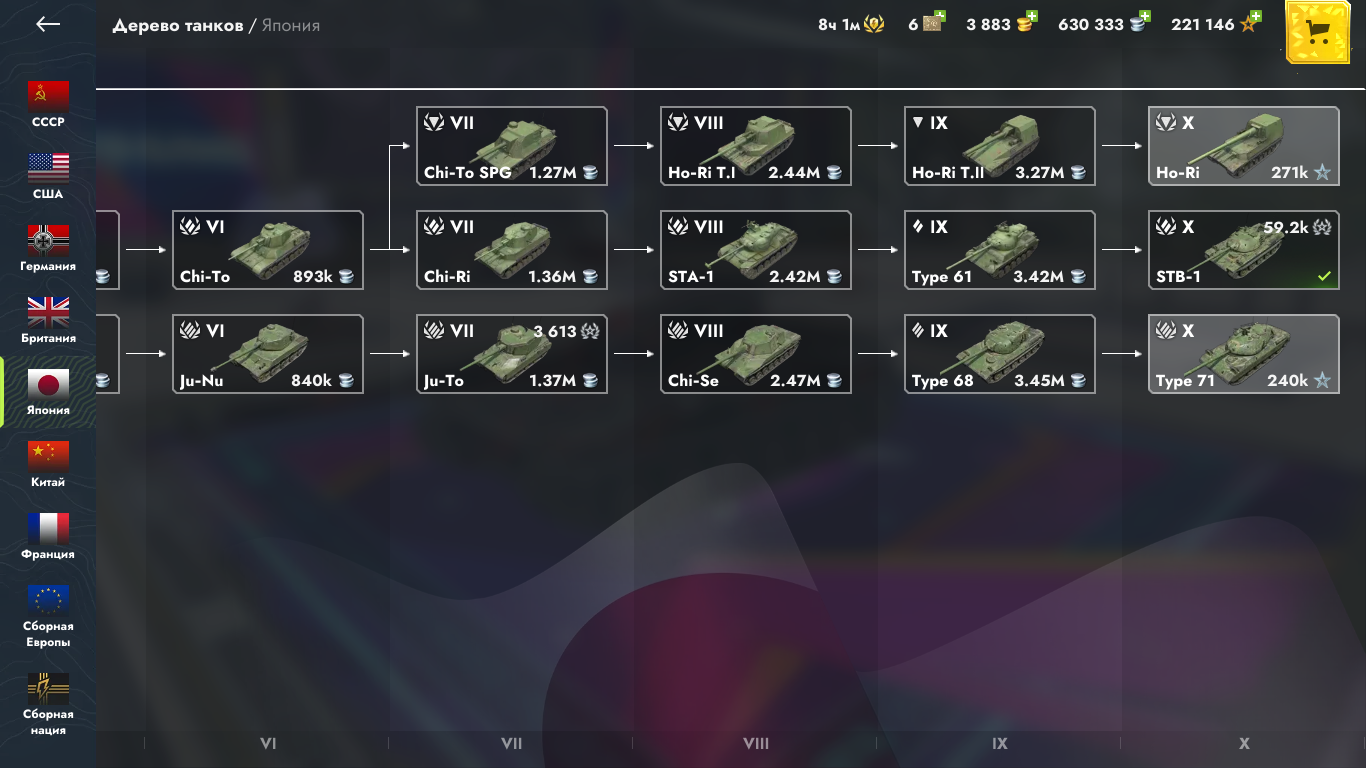Add gold with plus icon
The width and height of the screenshot is (1366, 768).
click(1032, 17)
